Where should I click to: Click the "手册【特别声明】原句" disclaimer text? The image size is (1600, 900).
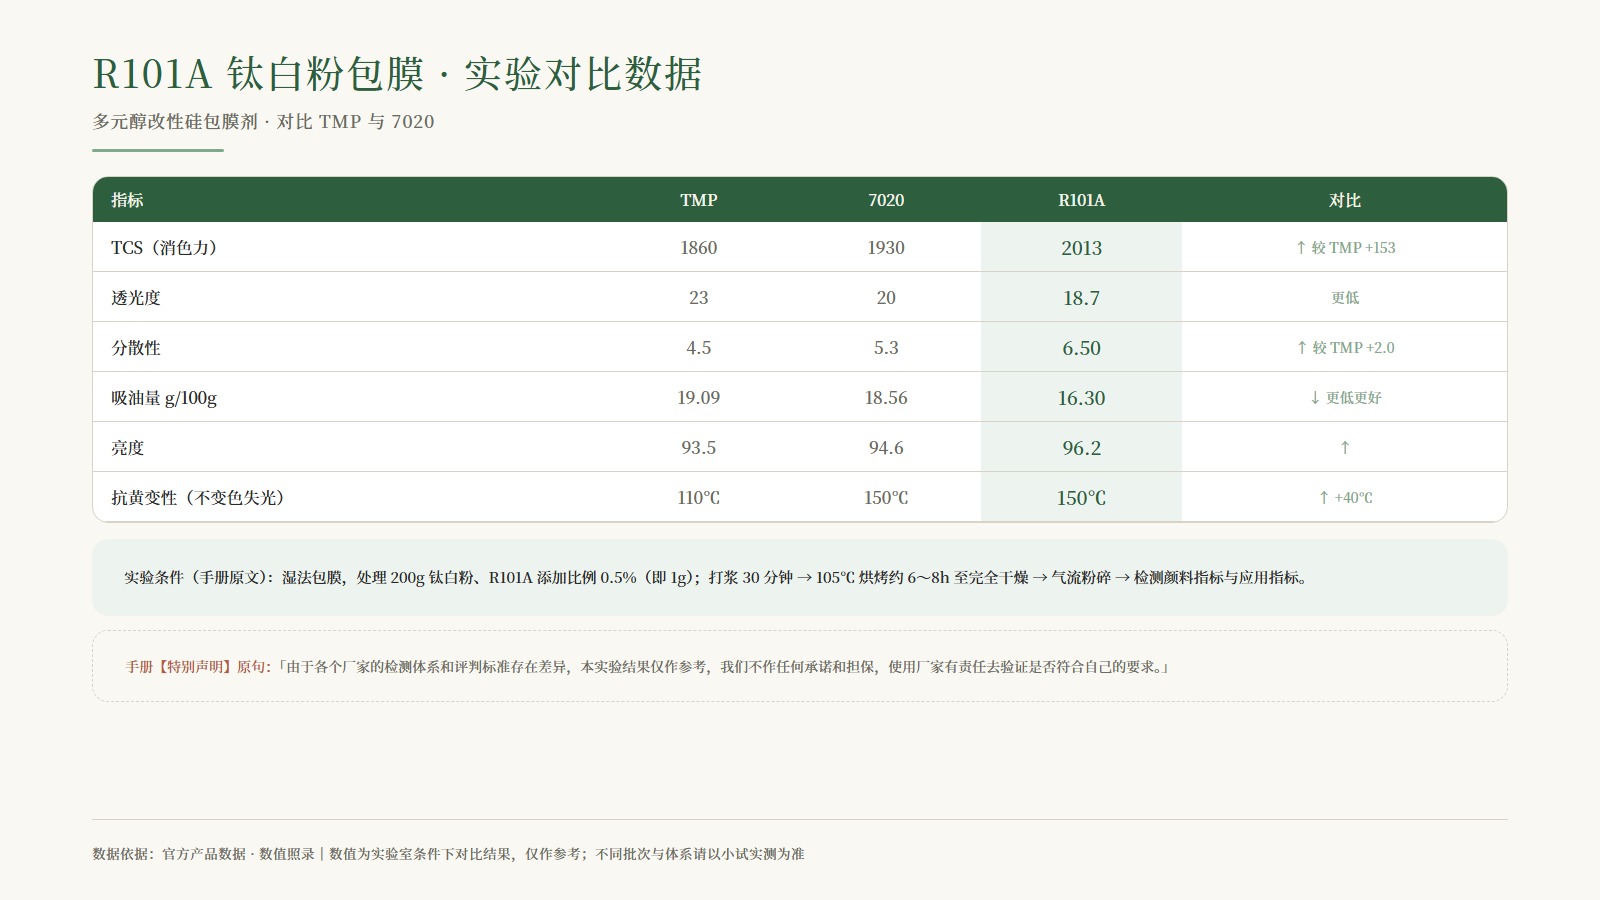pyautogui.click(x=647, y=666)
